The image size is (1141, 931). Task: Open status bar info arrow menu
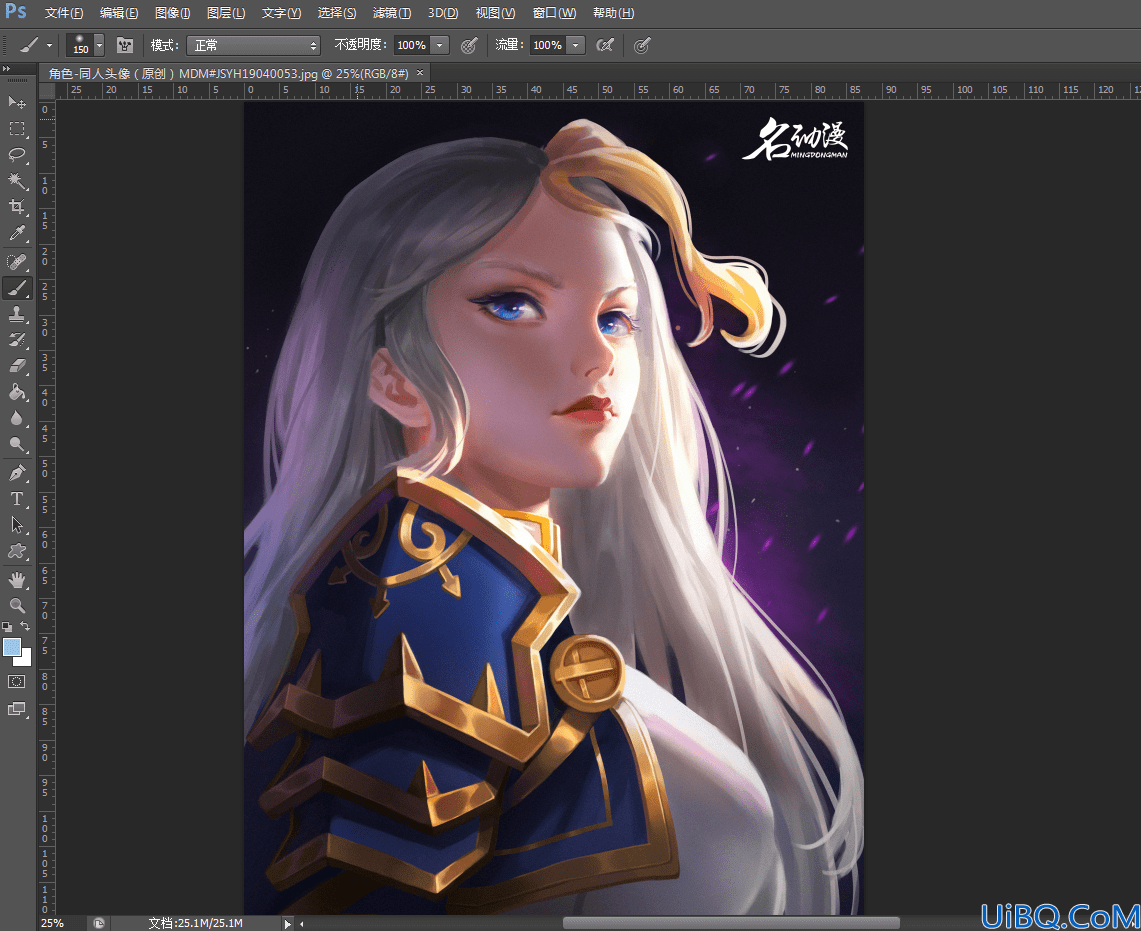(x=287, y=924)
